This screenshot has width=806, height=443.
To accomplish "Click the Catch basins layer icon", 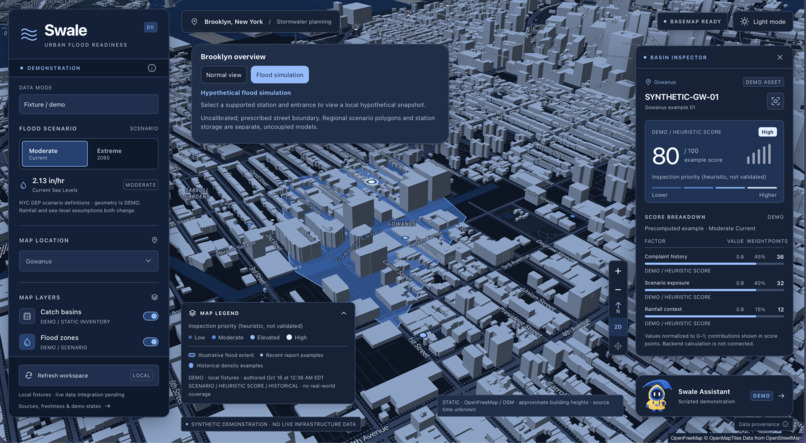I will tap(27, 316).
